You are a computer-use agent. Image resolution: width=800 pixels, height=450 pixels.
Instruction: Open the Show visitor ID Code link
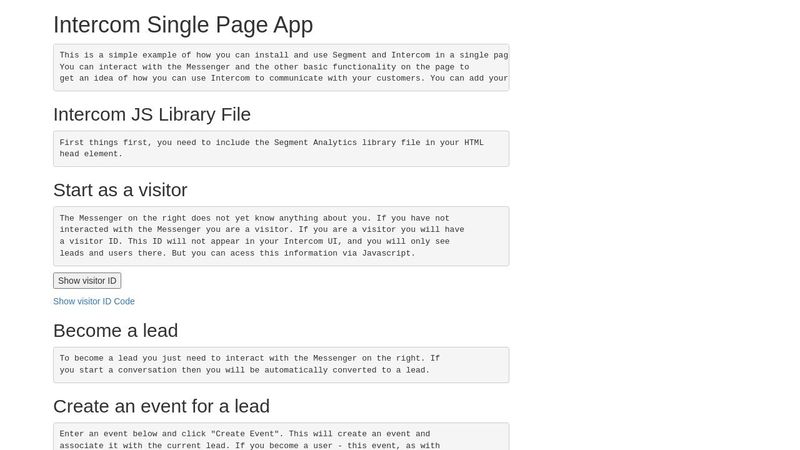pos(94,301)
